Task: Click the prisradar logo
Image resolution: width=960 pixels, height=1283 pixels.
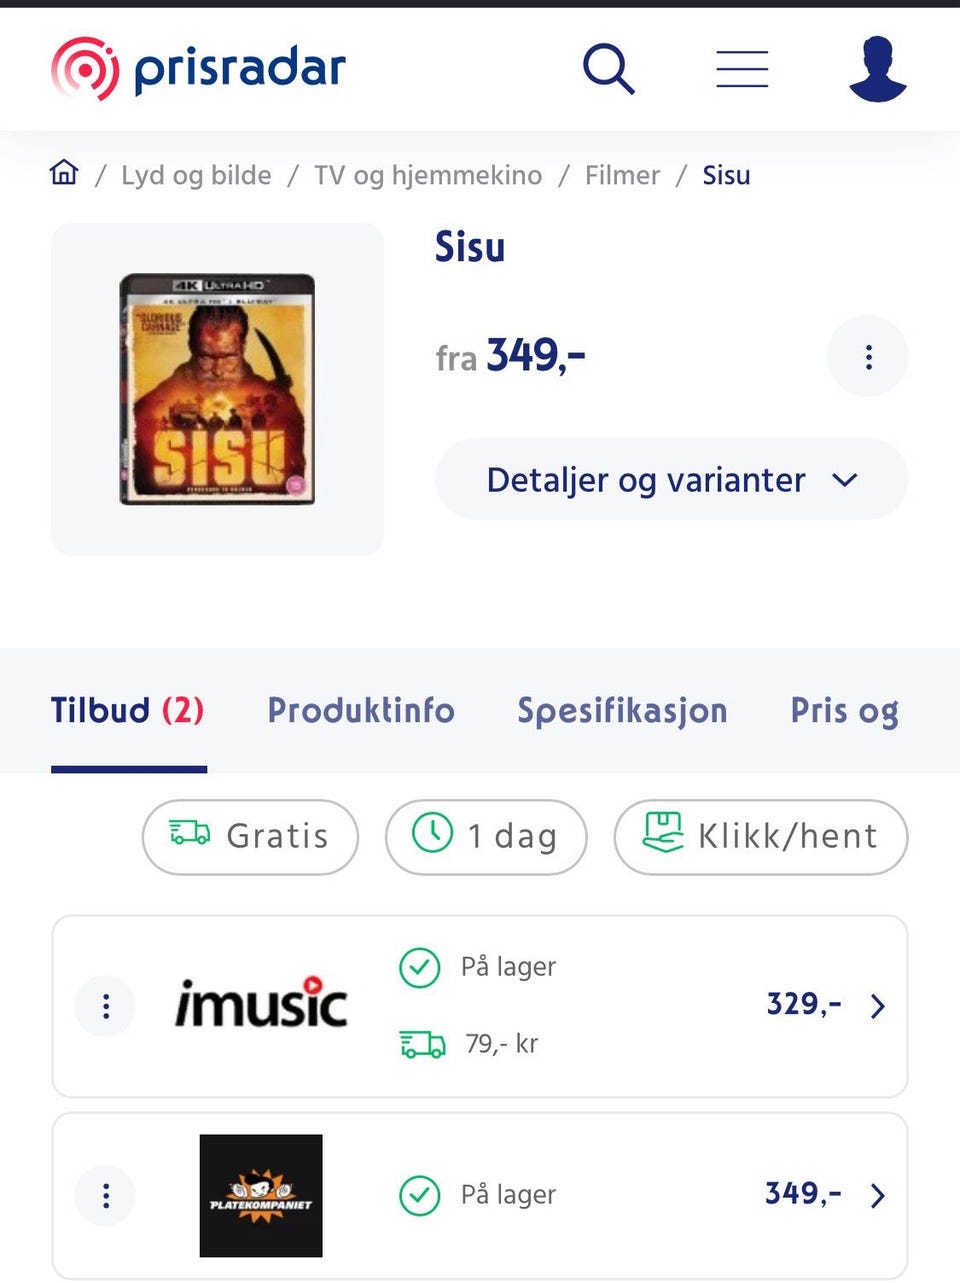Action: (198, 69)
